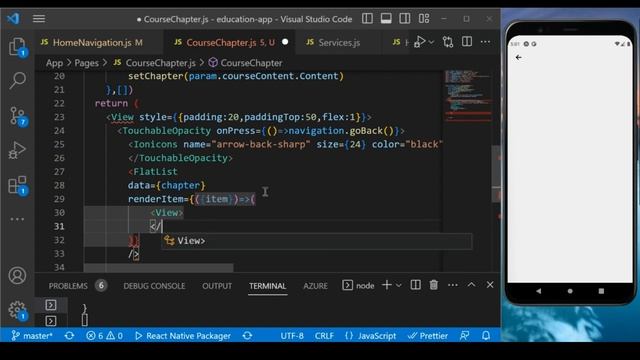Tap the emulator Android home circle button

tap(570, 291)
